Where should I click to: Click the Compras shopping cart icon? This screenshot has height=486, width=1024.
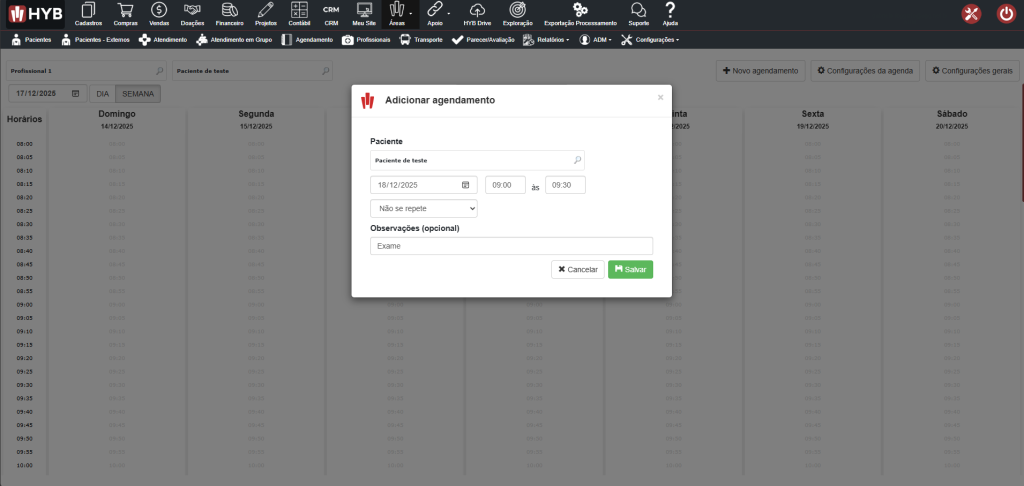[x=126, y=11]
